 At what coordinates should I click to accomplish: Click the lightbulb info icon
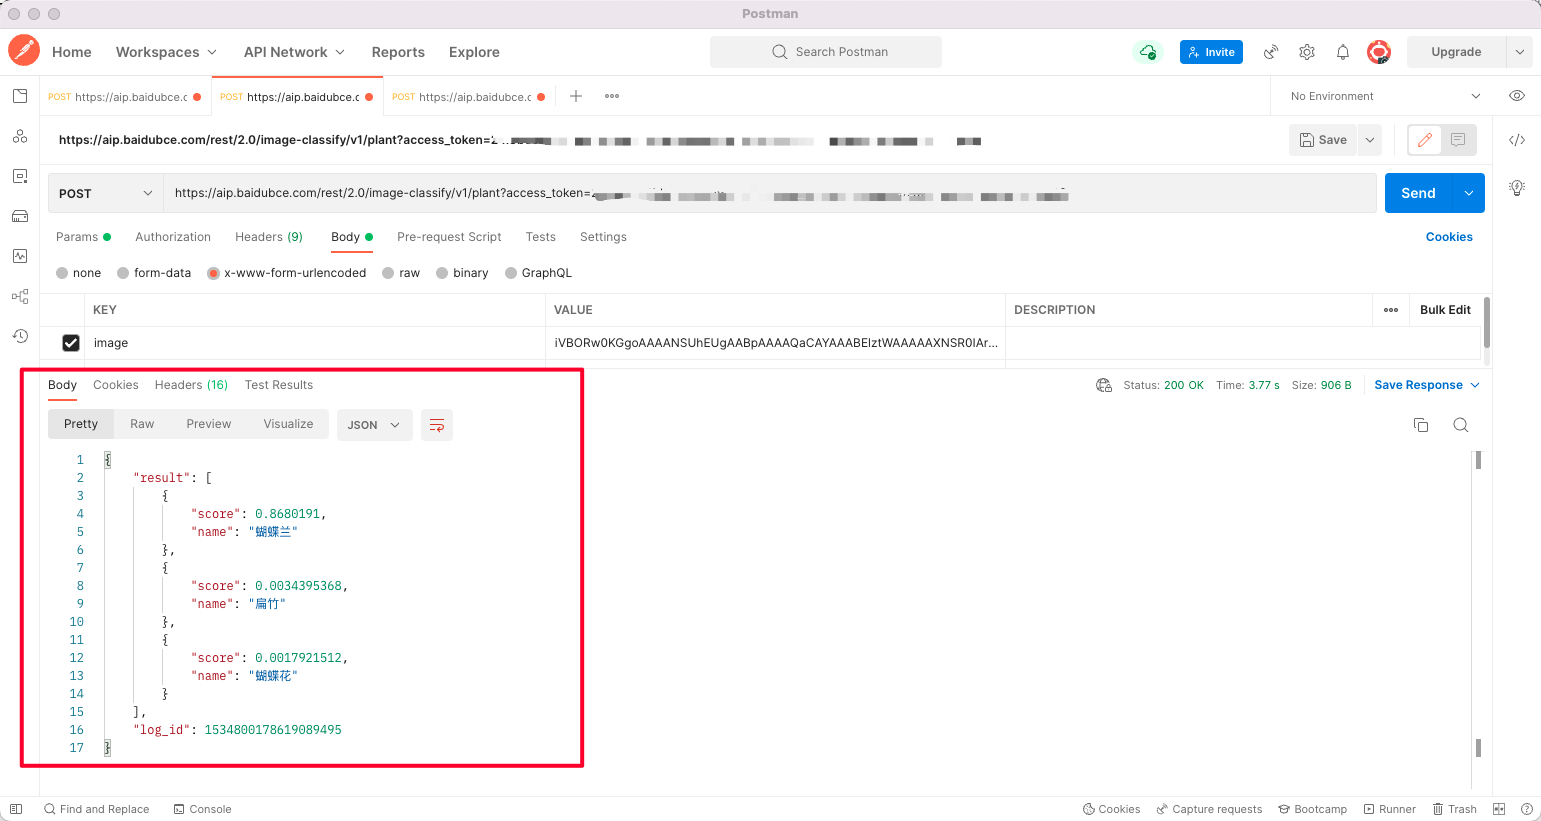[1517, 188]
